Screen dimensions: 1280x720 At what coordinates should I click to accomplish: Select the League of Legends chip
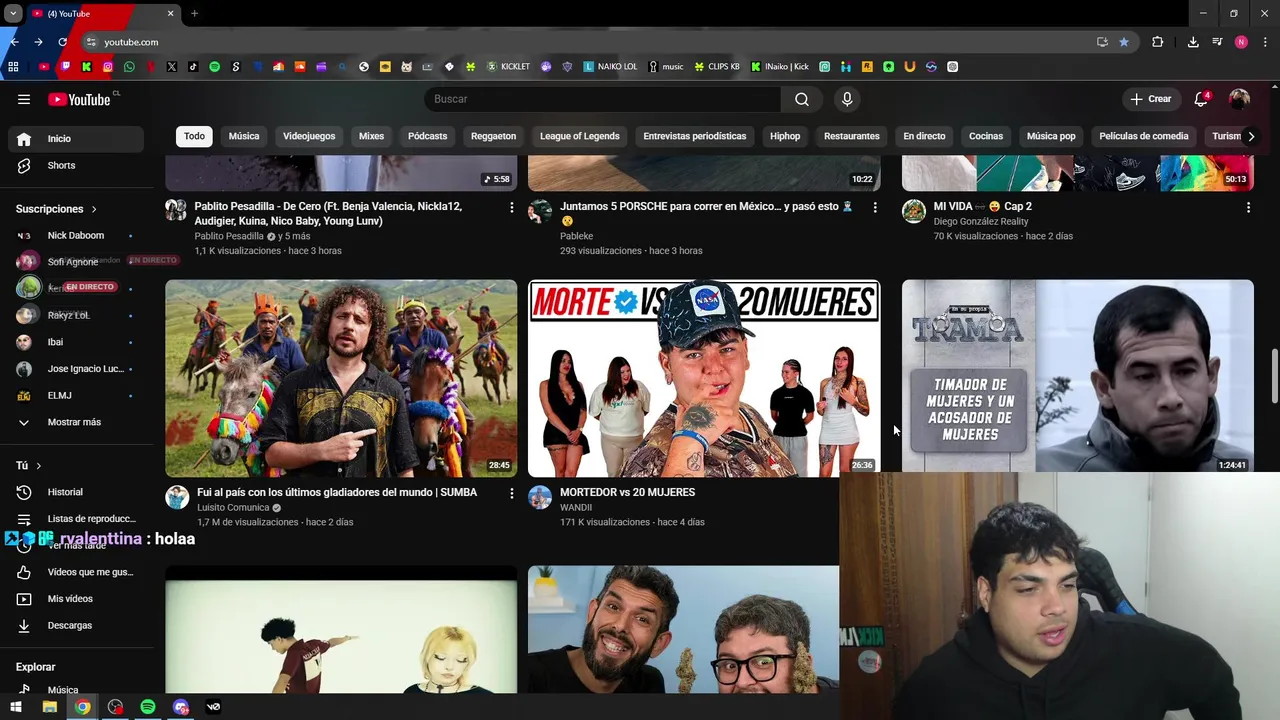coord(580,136)
